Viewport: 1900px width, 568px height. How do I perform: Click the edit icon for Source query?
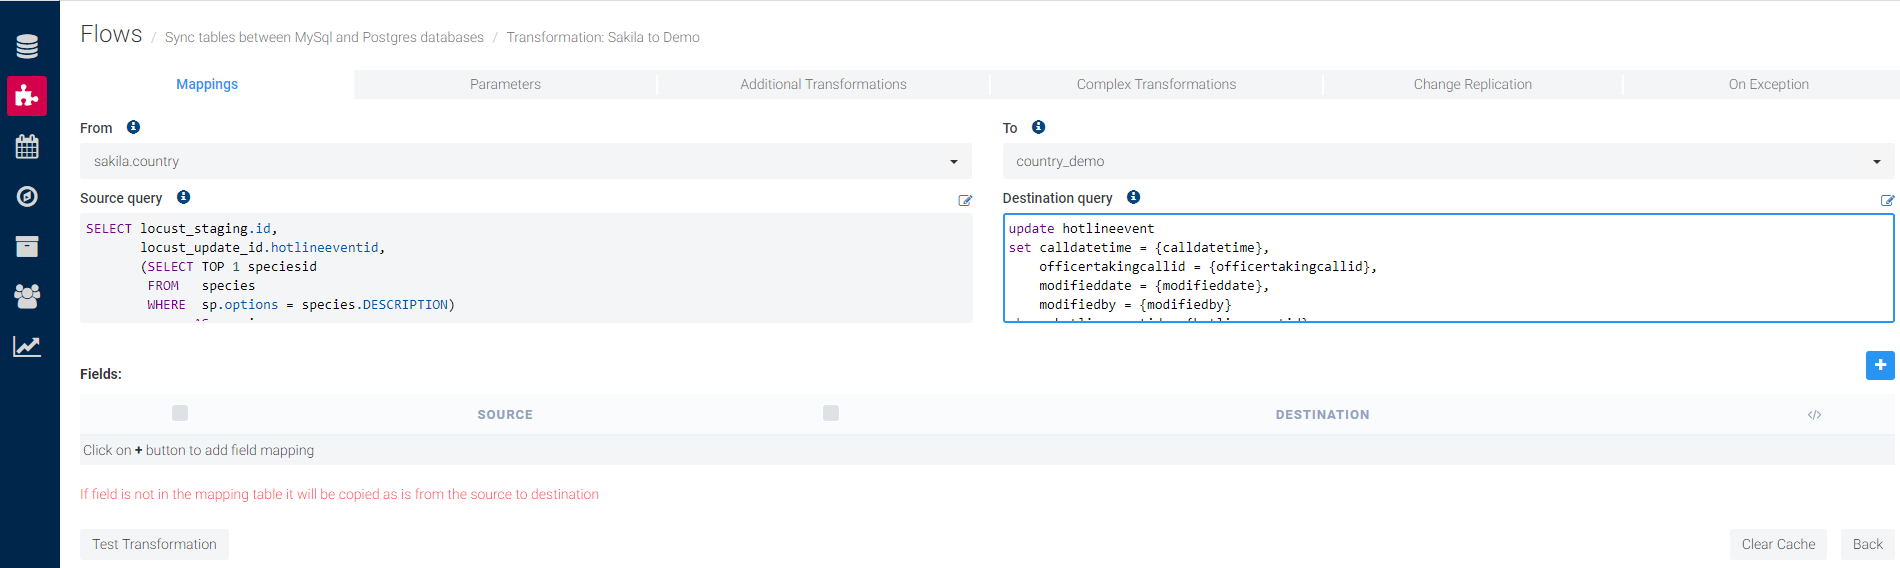point(964,201)
